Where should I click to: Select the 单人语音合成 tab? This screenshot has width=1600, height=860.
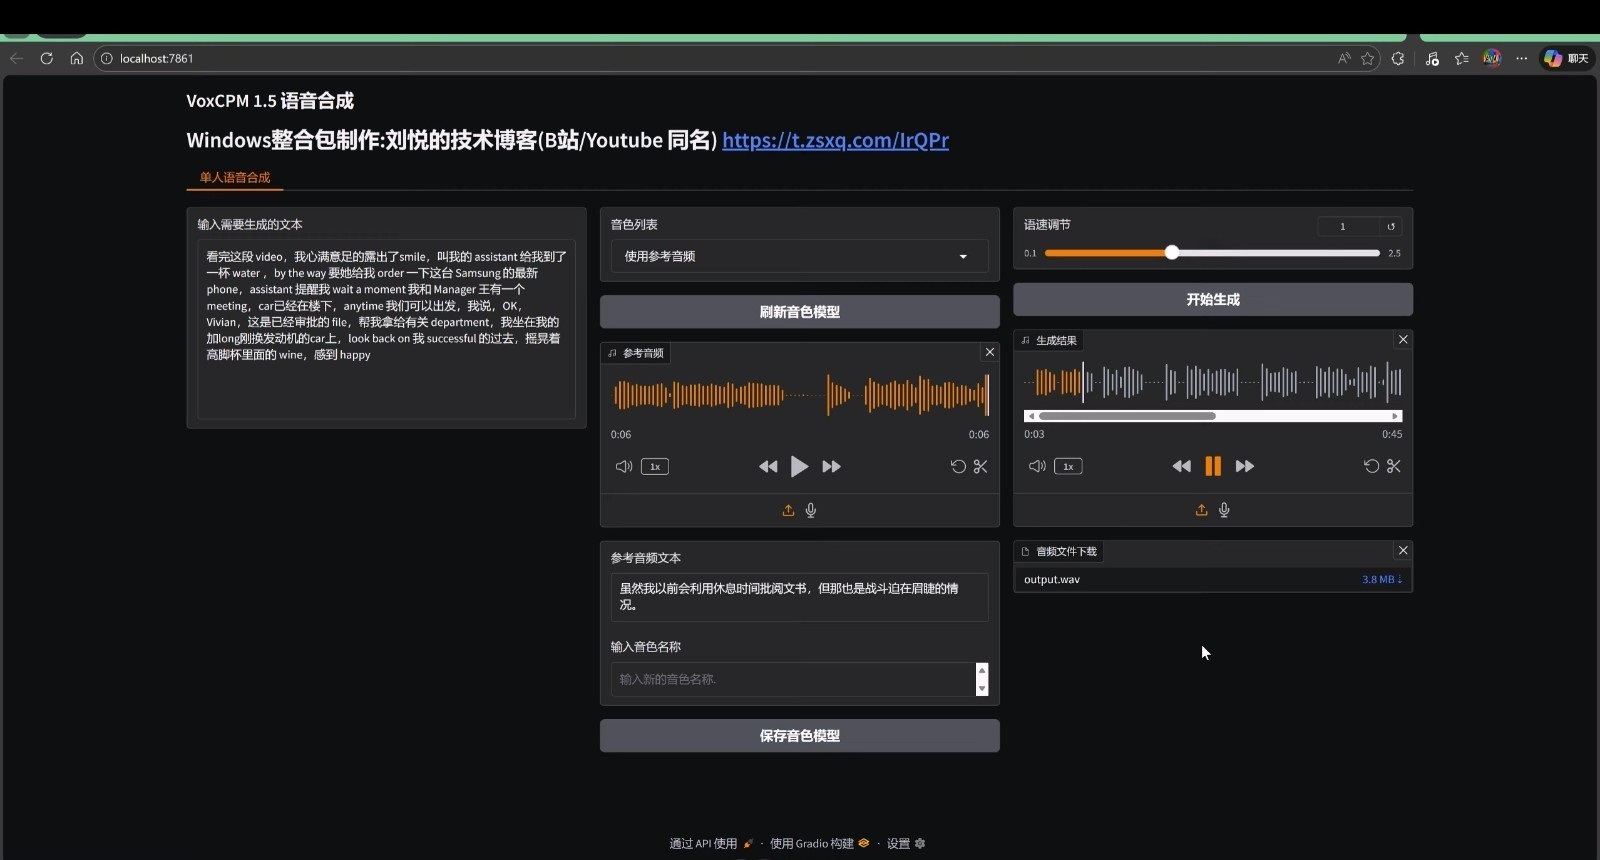pyautogui.click(x=235, y=177)
